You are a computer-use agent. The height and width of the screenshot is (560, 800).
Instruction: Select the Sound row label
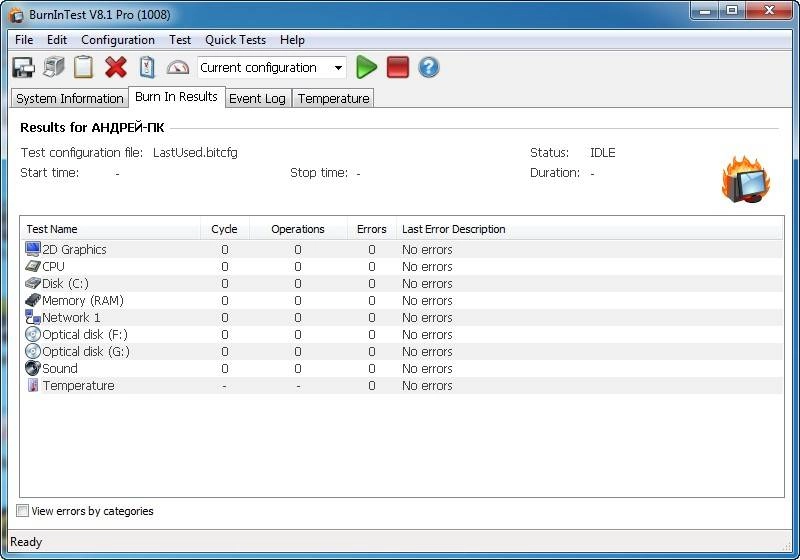60,368
